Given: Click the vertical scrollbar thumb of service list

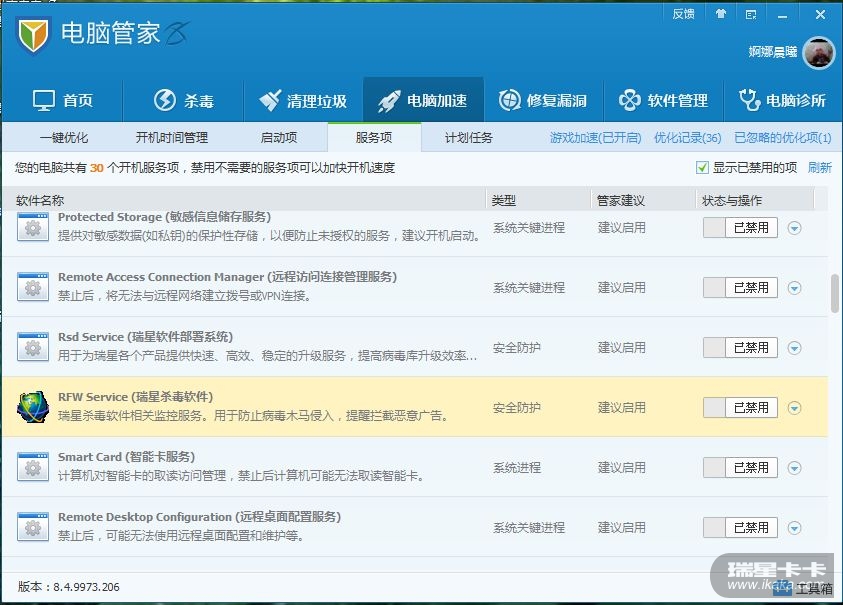Looking at the screenshot, I should 834,293.
